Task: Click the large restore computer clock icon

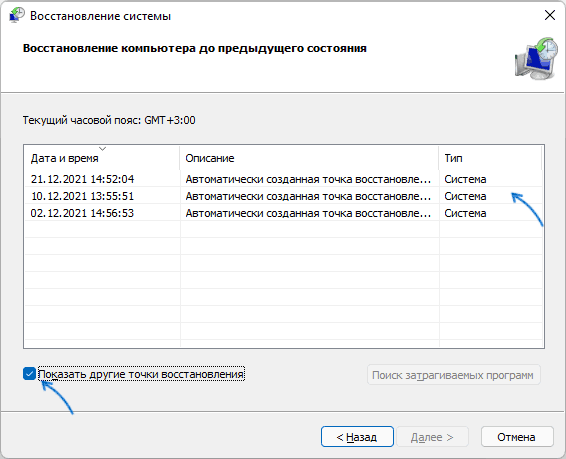Action: click(x=536, y=58)
